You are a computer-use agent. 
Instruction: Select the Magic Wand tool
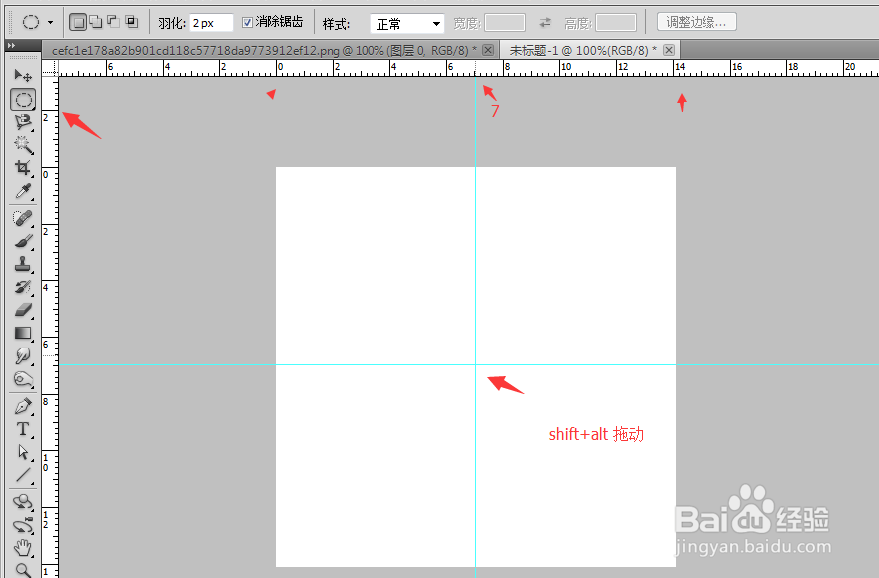click(x=23, y=145)
